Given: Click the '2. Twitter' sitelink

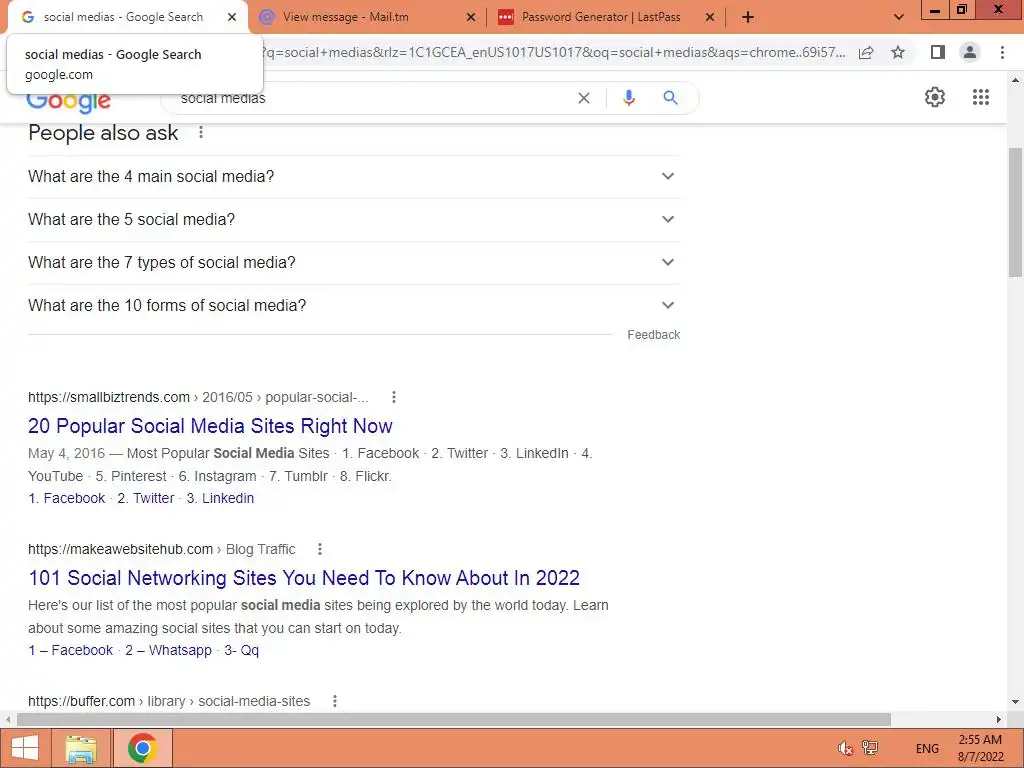Looking at the screenshot, I should tap(146, 498).
